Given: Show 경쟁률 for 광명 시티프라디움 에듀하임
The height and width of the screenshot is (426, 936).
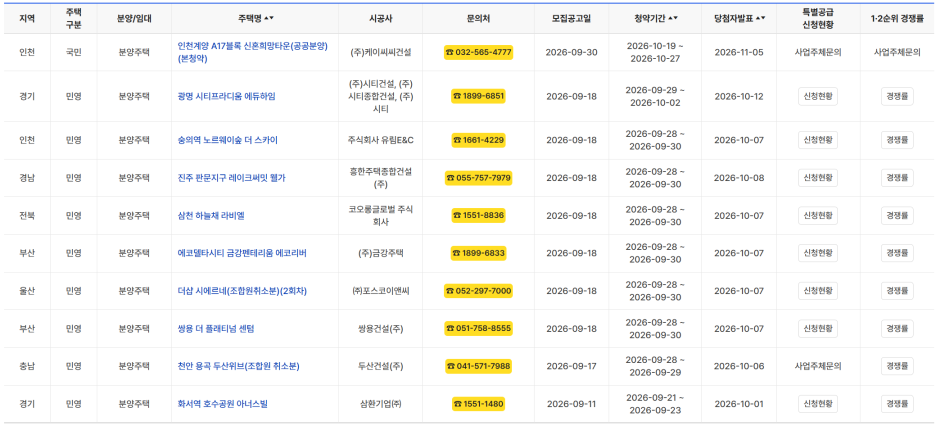Looking at the screenshot, I should (897, 96).
